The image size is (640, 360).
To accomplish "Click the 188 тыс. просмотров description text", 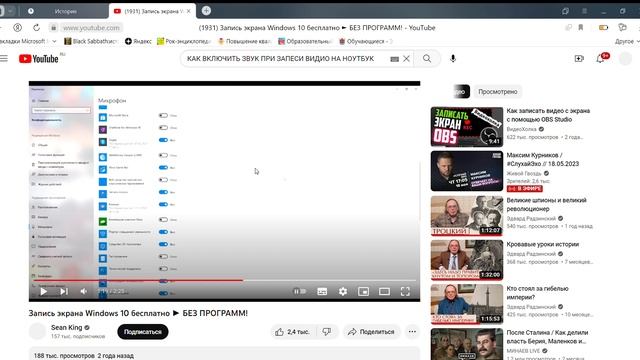I will (x=84, y=356).
